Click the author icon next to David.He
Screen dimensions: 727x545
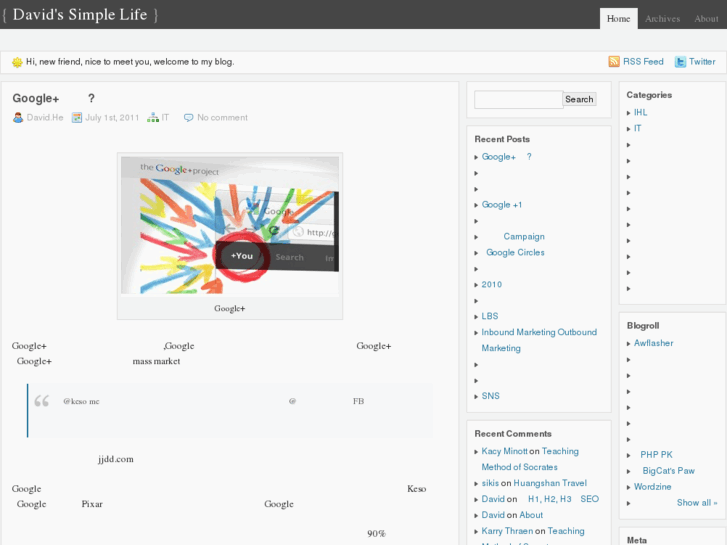(18, 118)
